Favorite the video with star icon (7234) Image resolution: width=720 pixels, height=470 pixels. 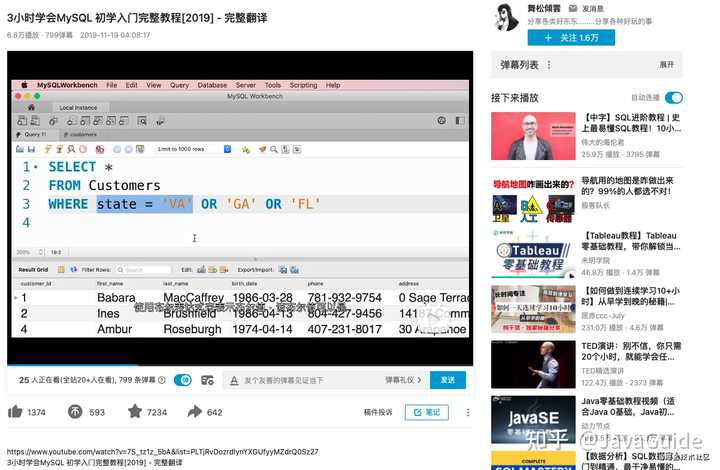[x=135, y=411]
